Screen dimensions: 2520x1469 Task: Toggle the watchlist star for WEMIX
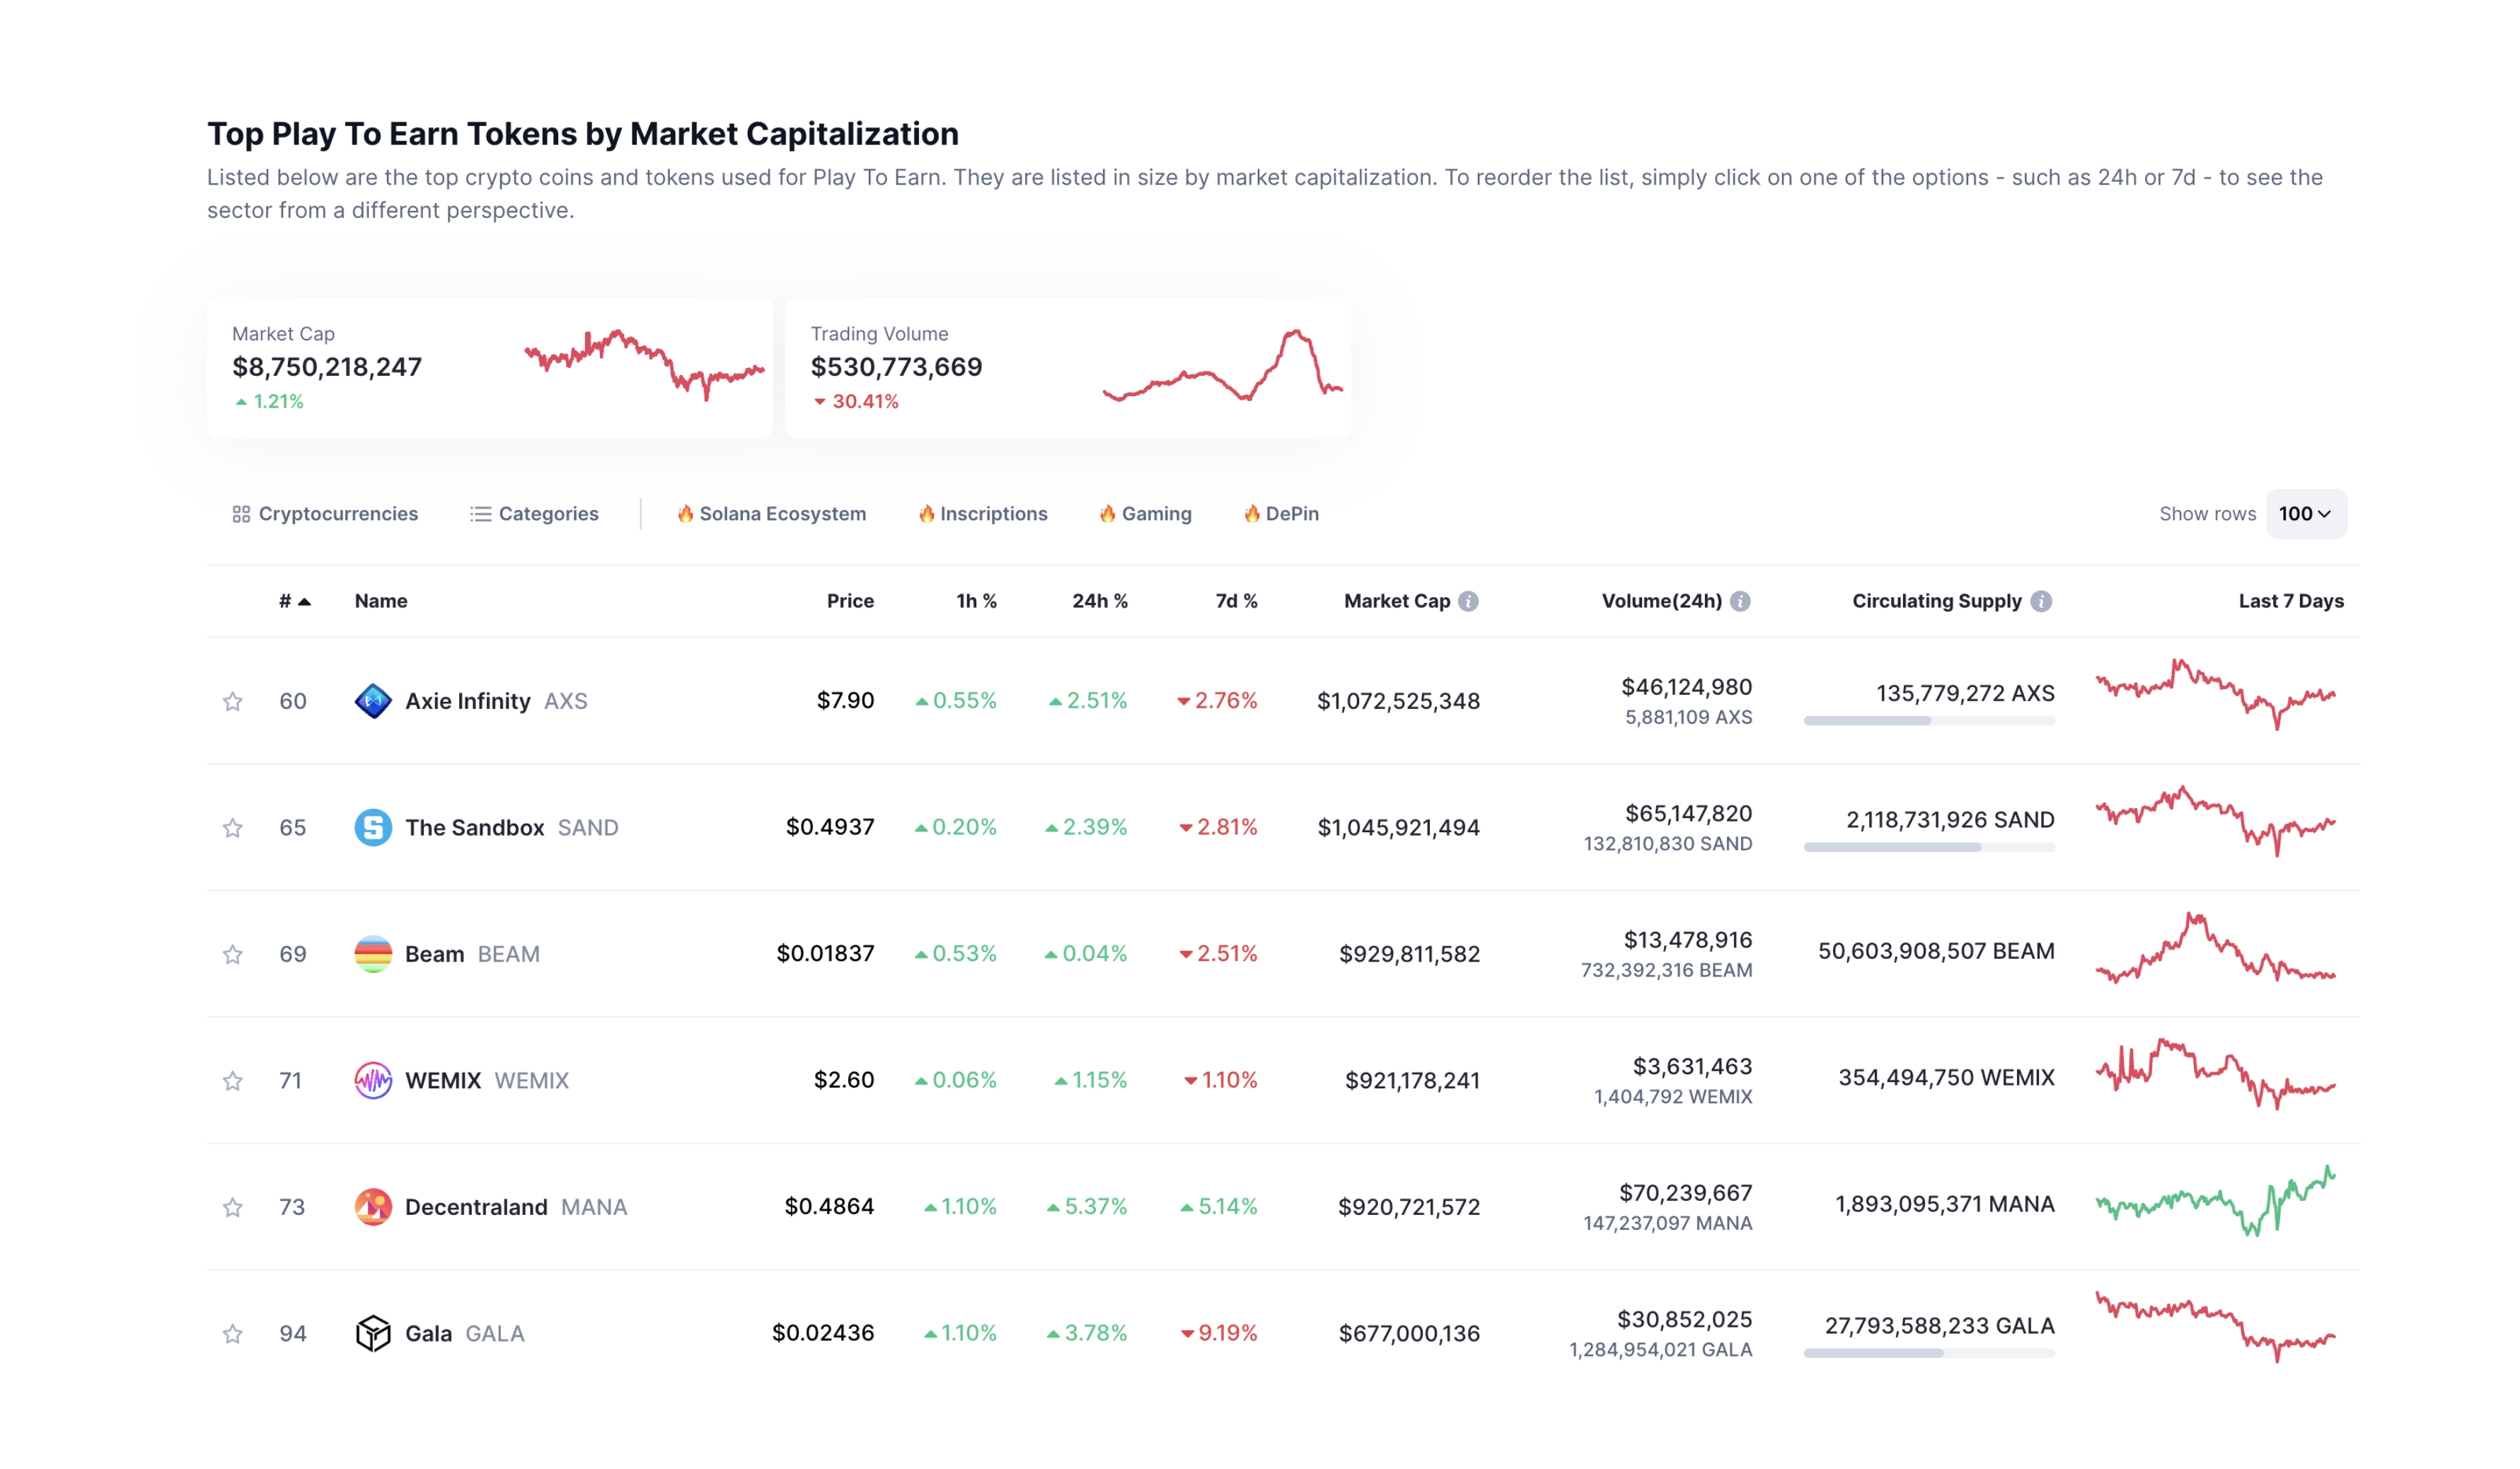pyautogui.click(x=232, y=1081)
